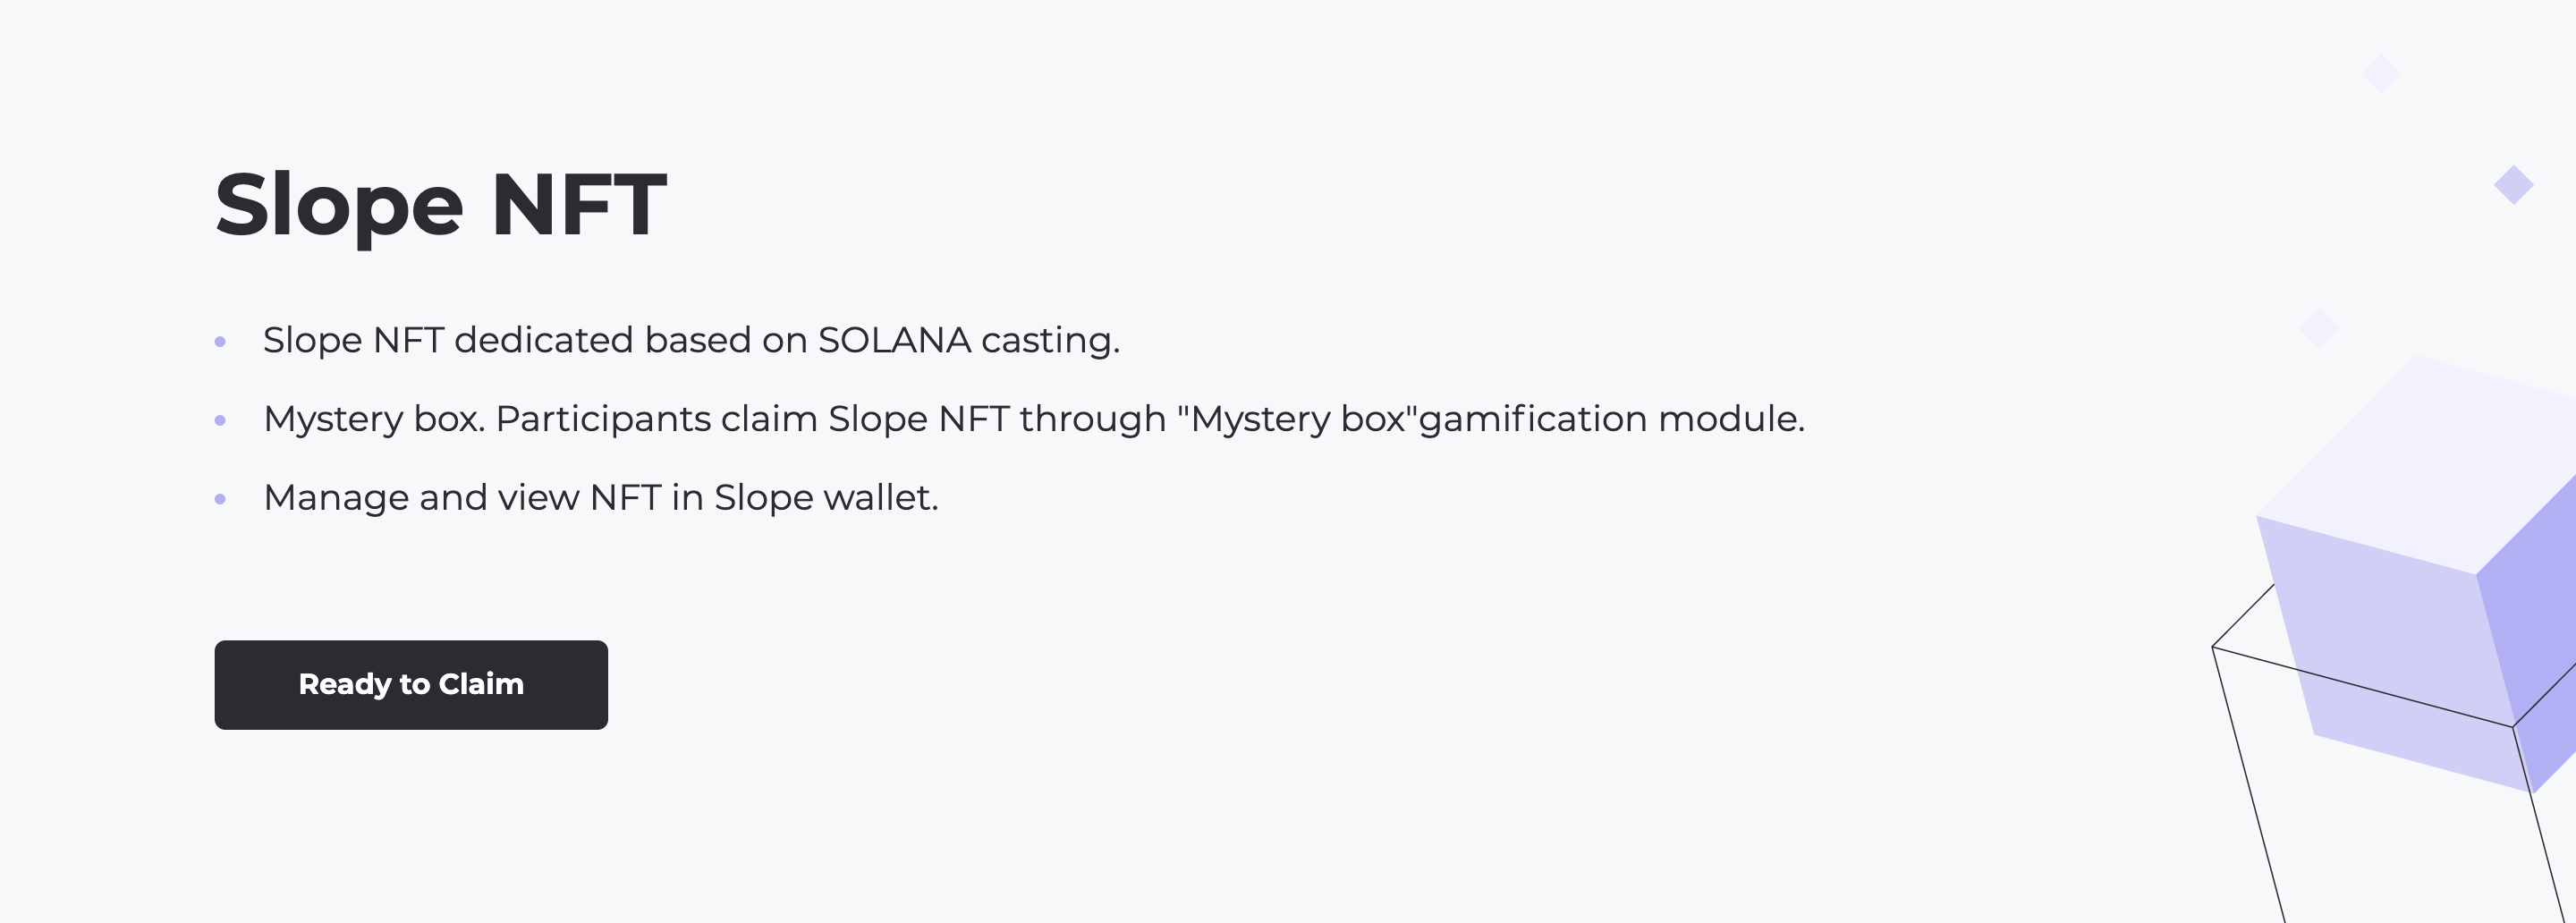Image resolution: width=2576 pixels, height=923 pixels.
Task: Click the second bullet point marker
Action: (221, 421)
